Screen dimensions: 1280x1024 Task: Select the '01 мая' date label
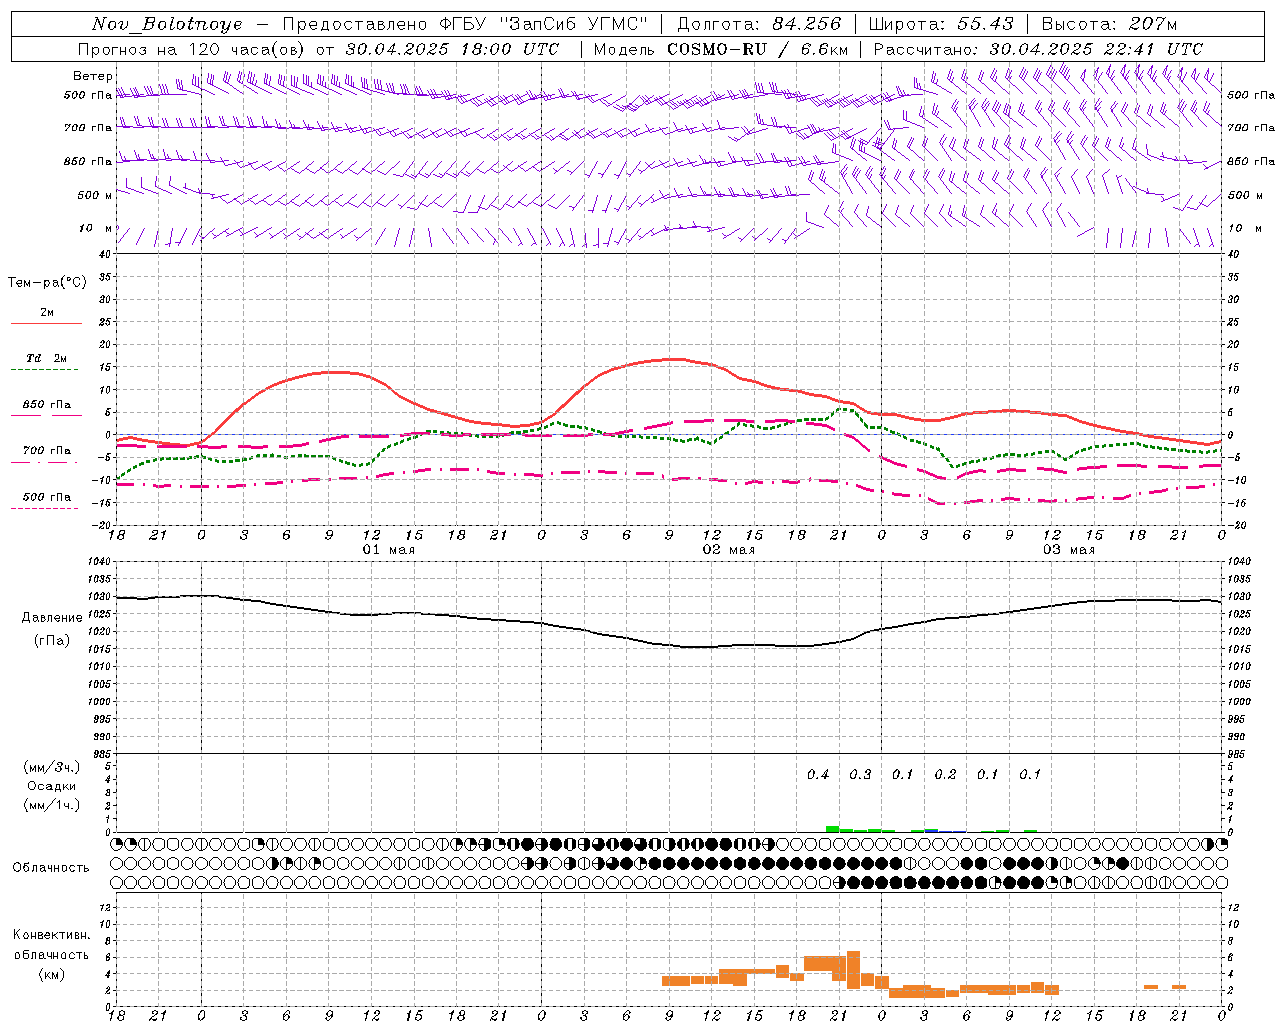click(x=388, y=550)
